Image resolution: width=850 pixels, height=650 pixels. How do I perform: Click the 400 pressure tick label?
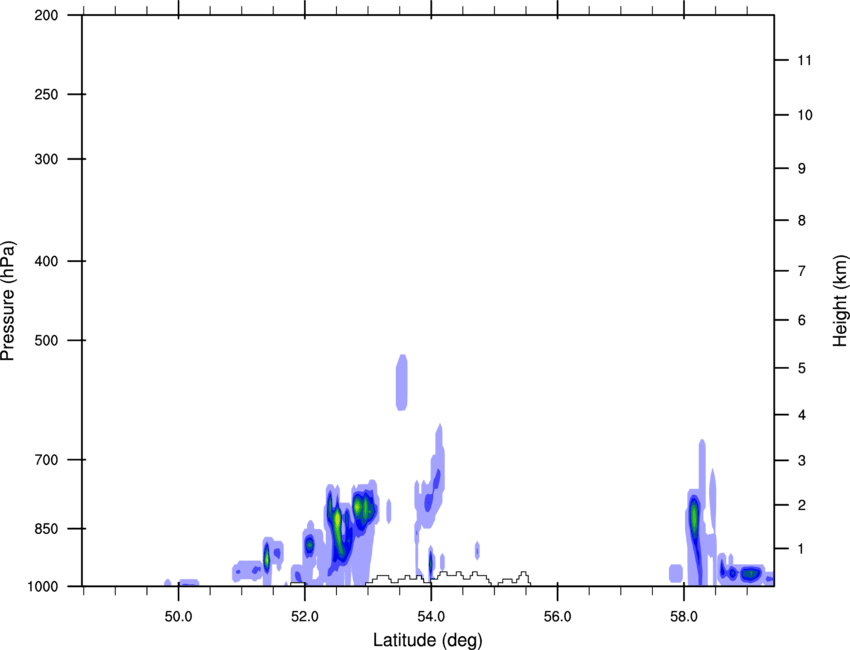[x=46, y=261]
